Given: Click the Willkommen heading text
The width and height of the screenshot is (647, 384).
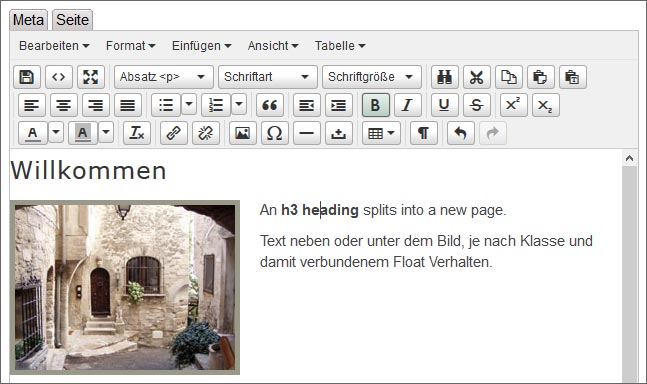Looking at the screenshot, I should [88, 170].
